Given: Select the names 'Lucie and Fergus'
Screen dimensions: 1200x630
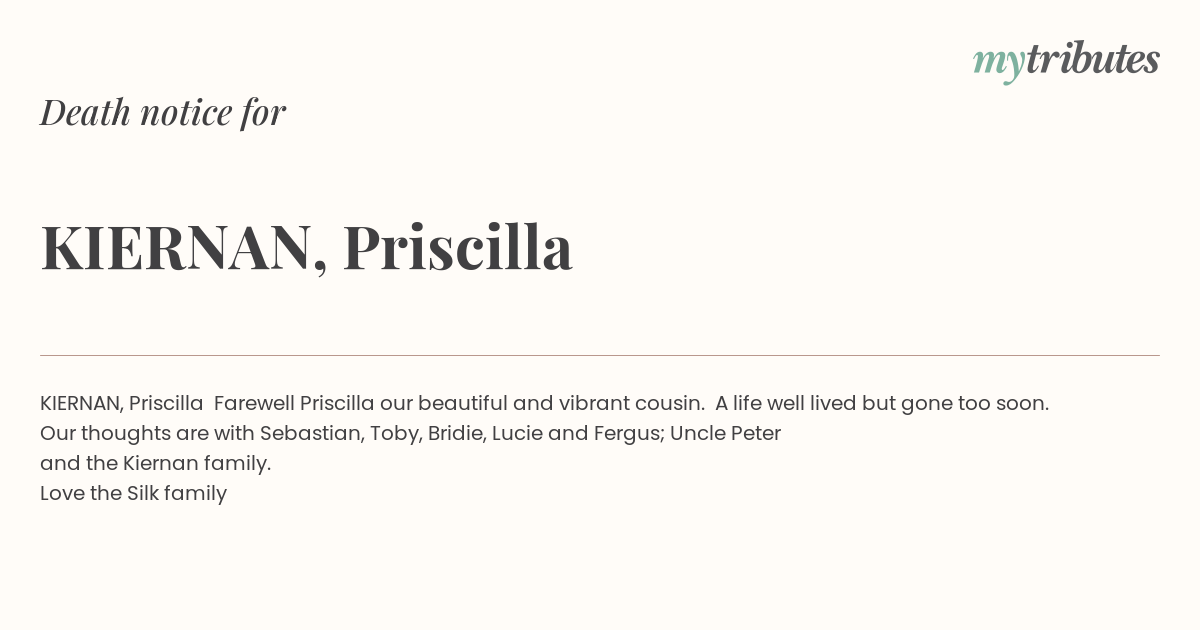Looking at the screenshot, I should pos(578,435).
